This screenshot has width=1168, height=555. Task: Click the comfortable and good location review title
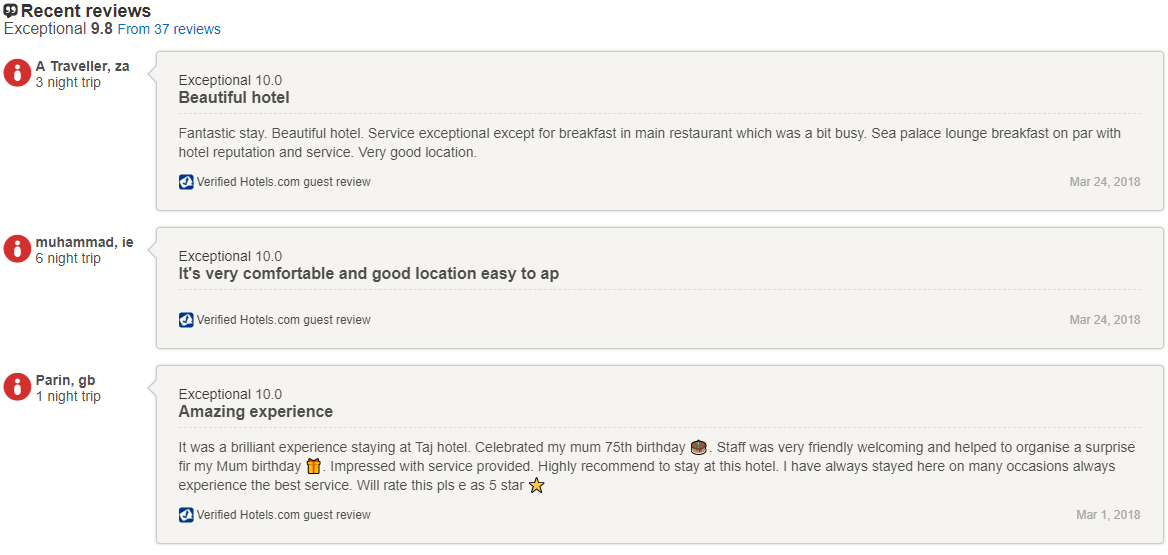click(x=369, y=274)
